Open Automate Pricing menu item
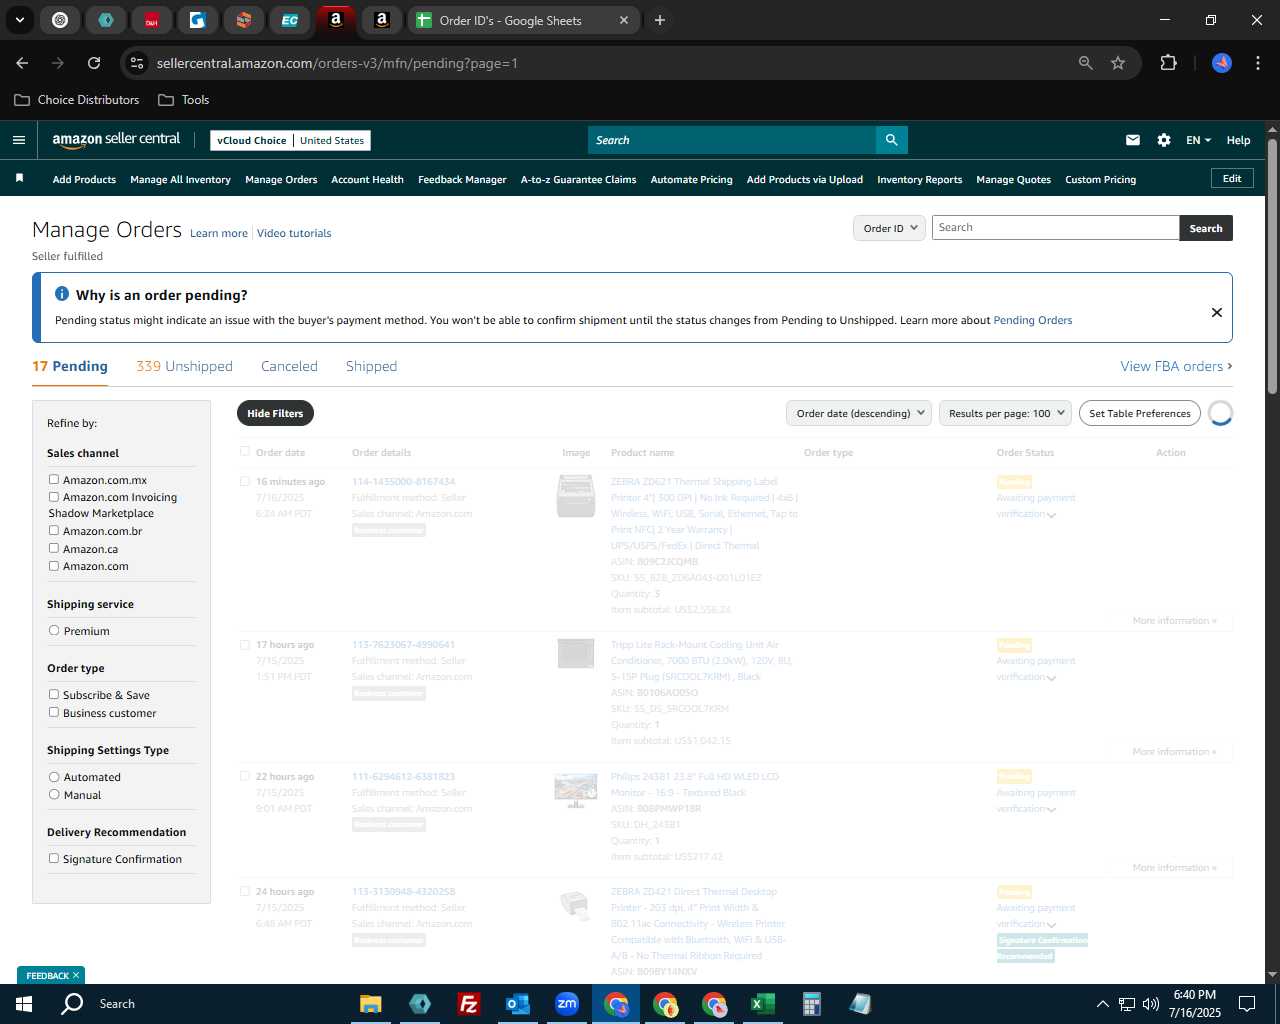This screenshot has width=1280, height=1024. click(691, 180)
